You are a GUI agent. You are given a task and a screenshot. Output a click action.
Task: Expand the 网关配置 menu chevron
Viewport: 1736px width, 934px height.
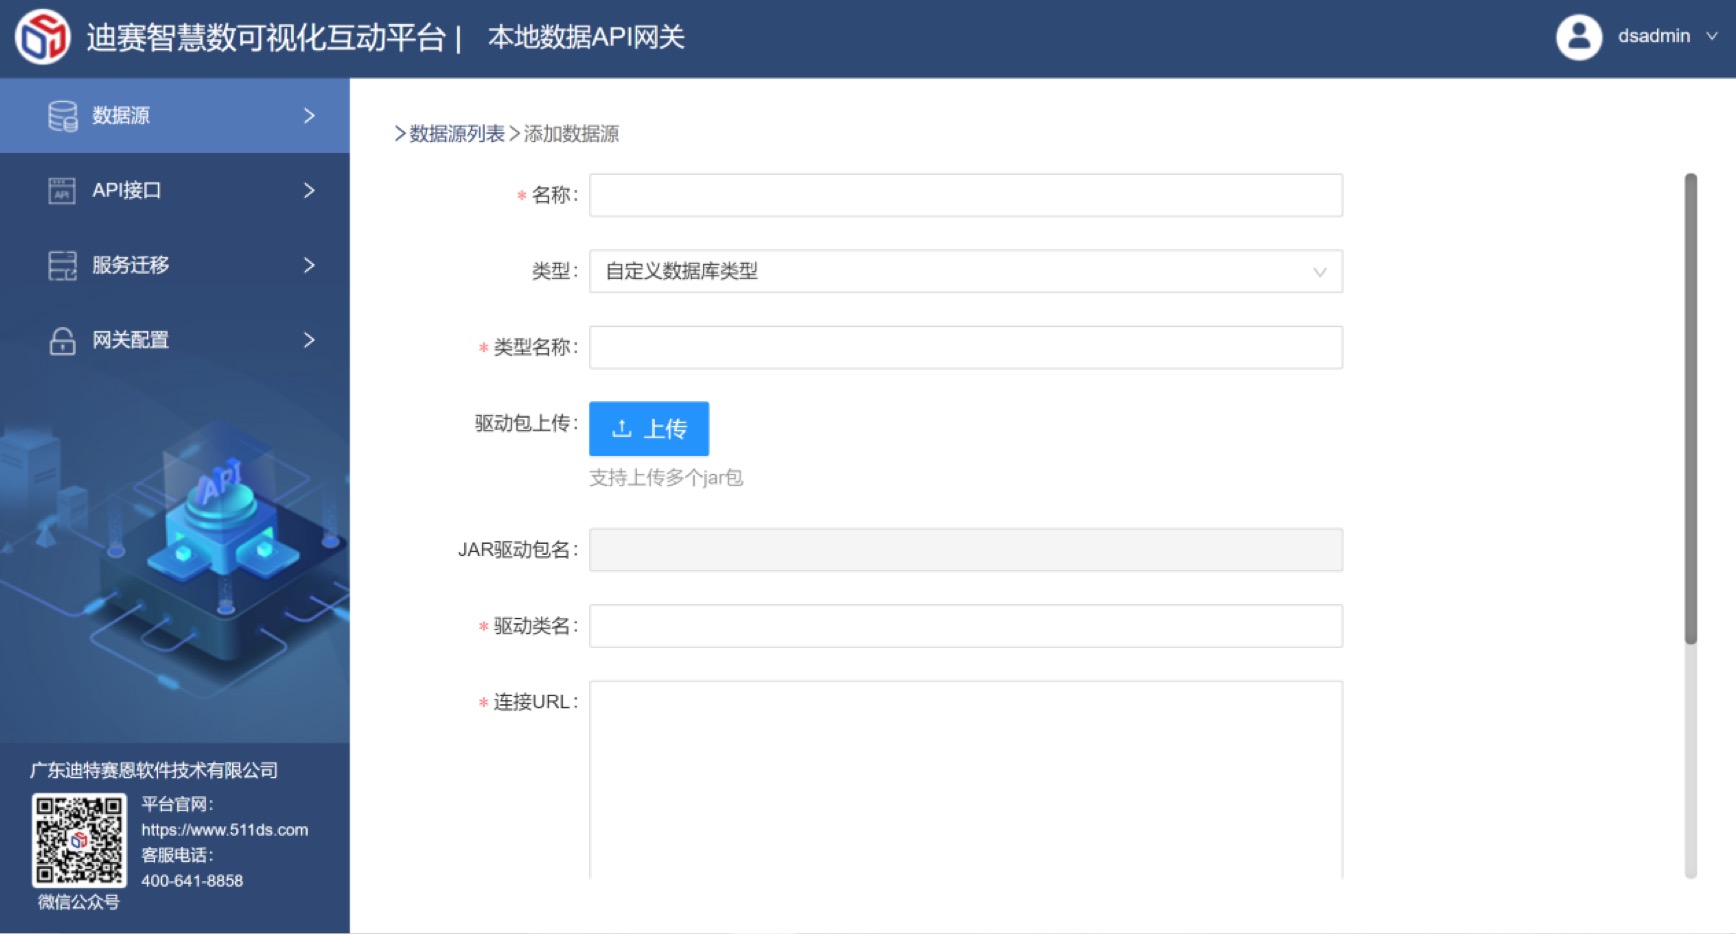point(309,340)
